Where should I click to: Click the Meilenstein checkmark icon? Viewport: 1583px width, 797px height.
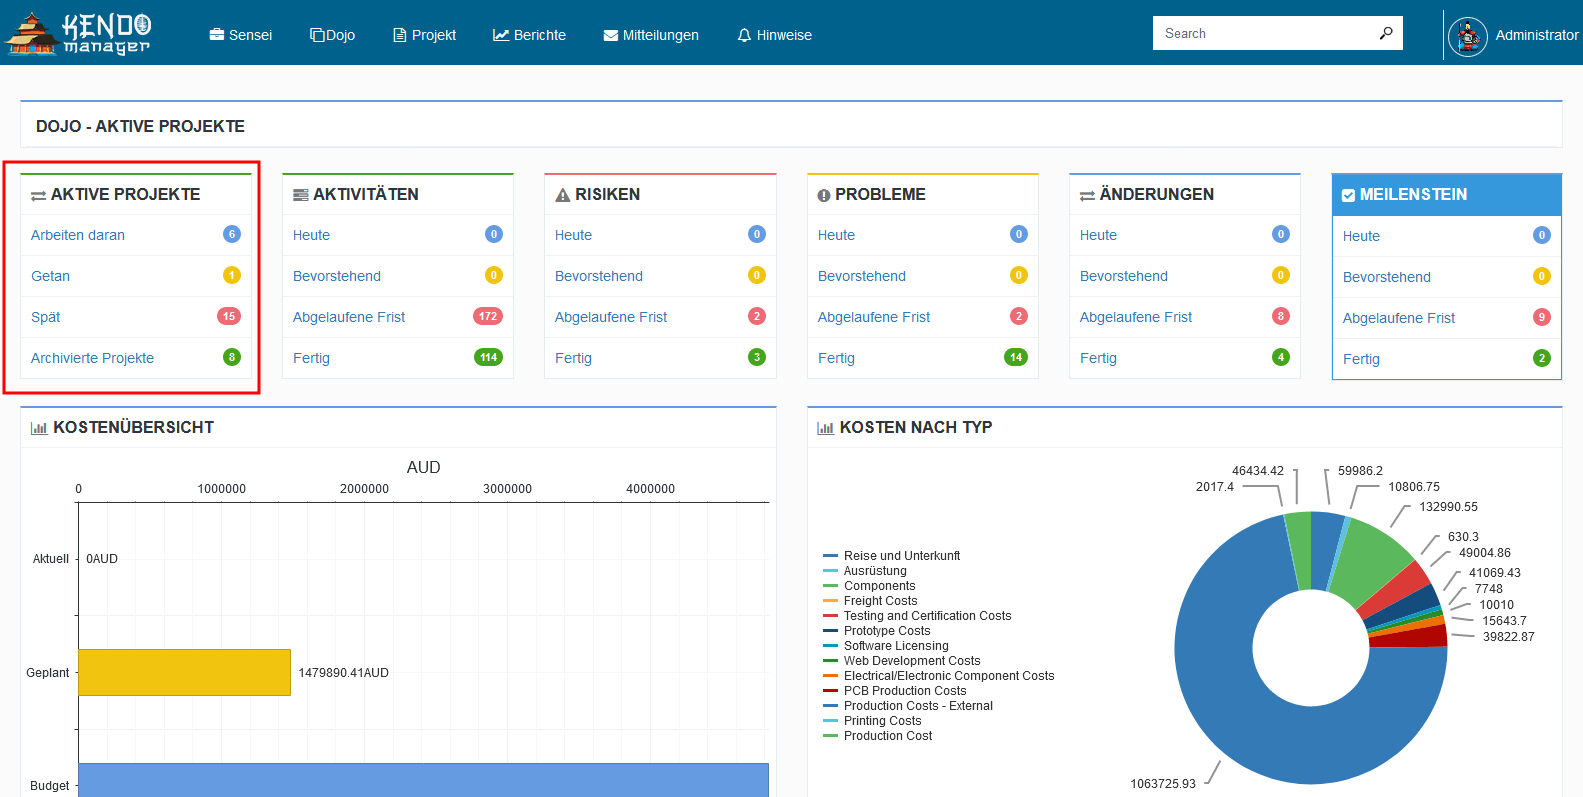coord(1348,195)
